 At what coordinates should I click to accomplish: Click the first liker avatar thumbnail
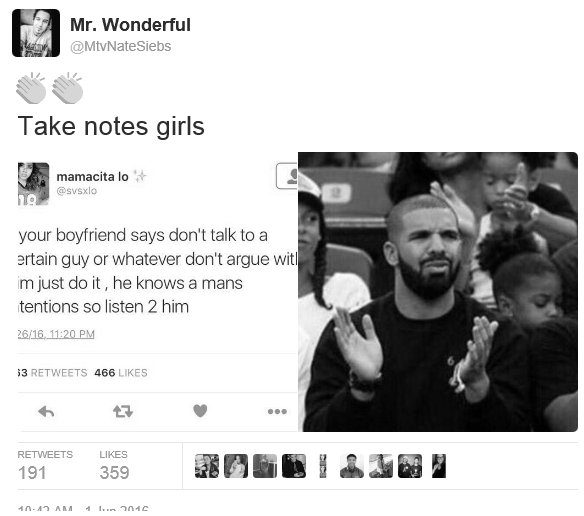207,466
